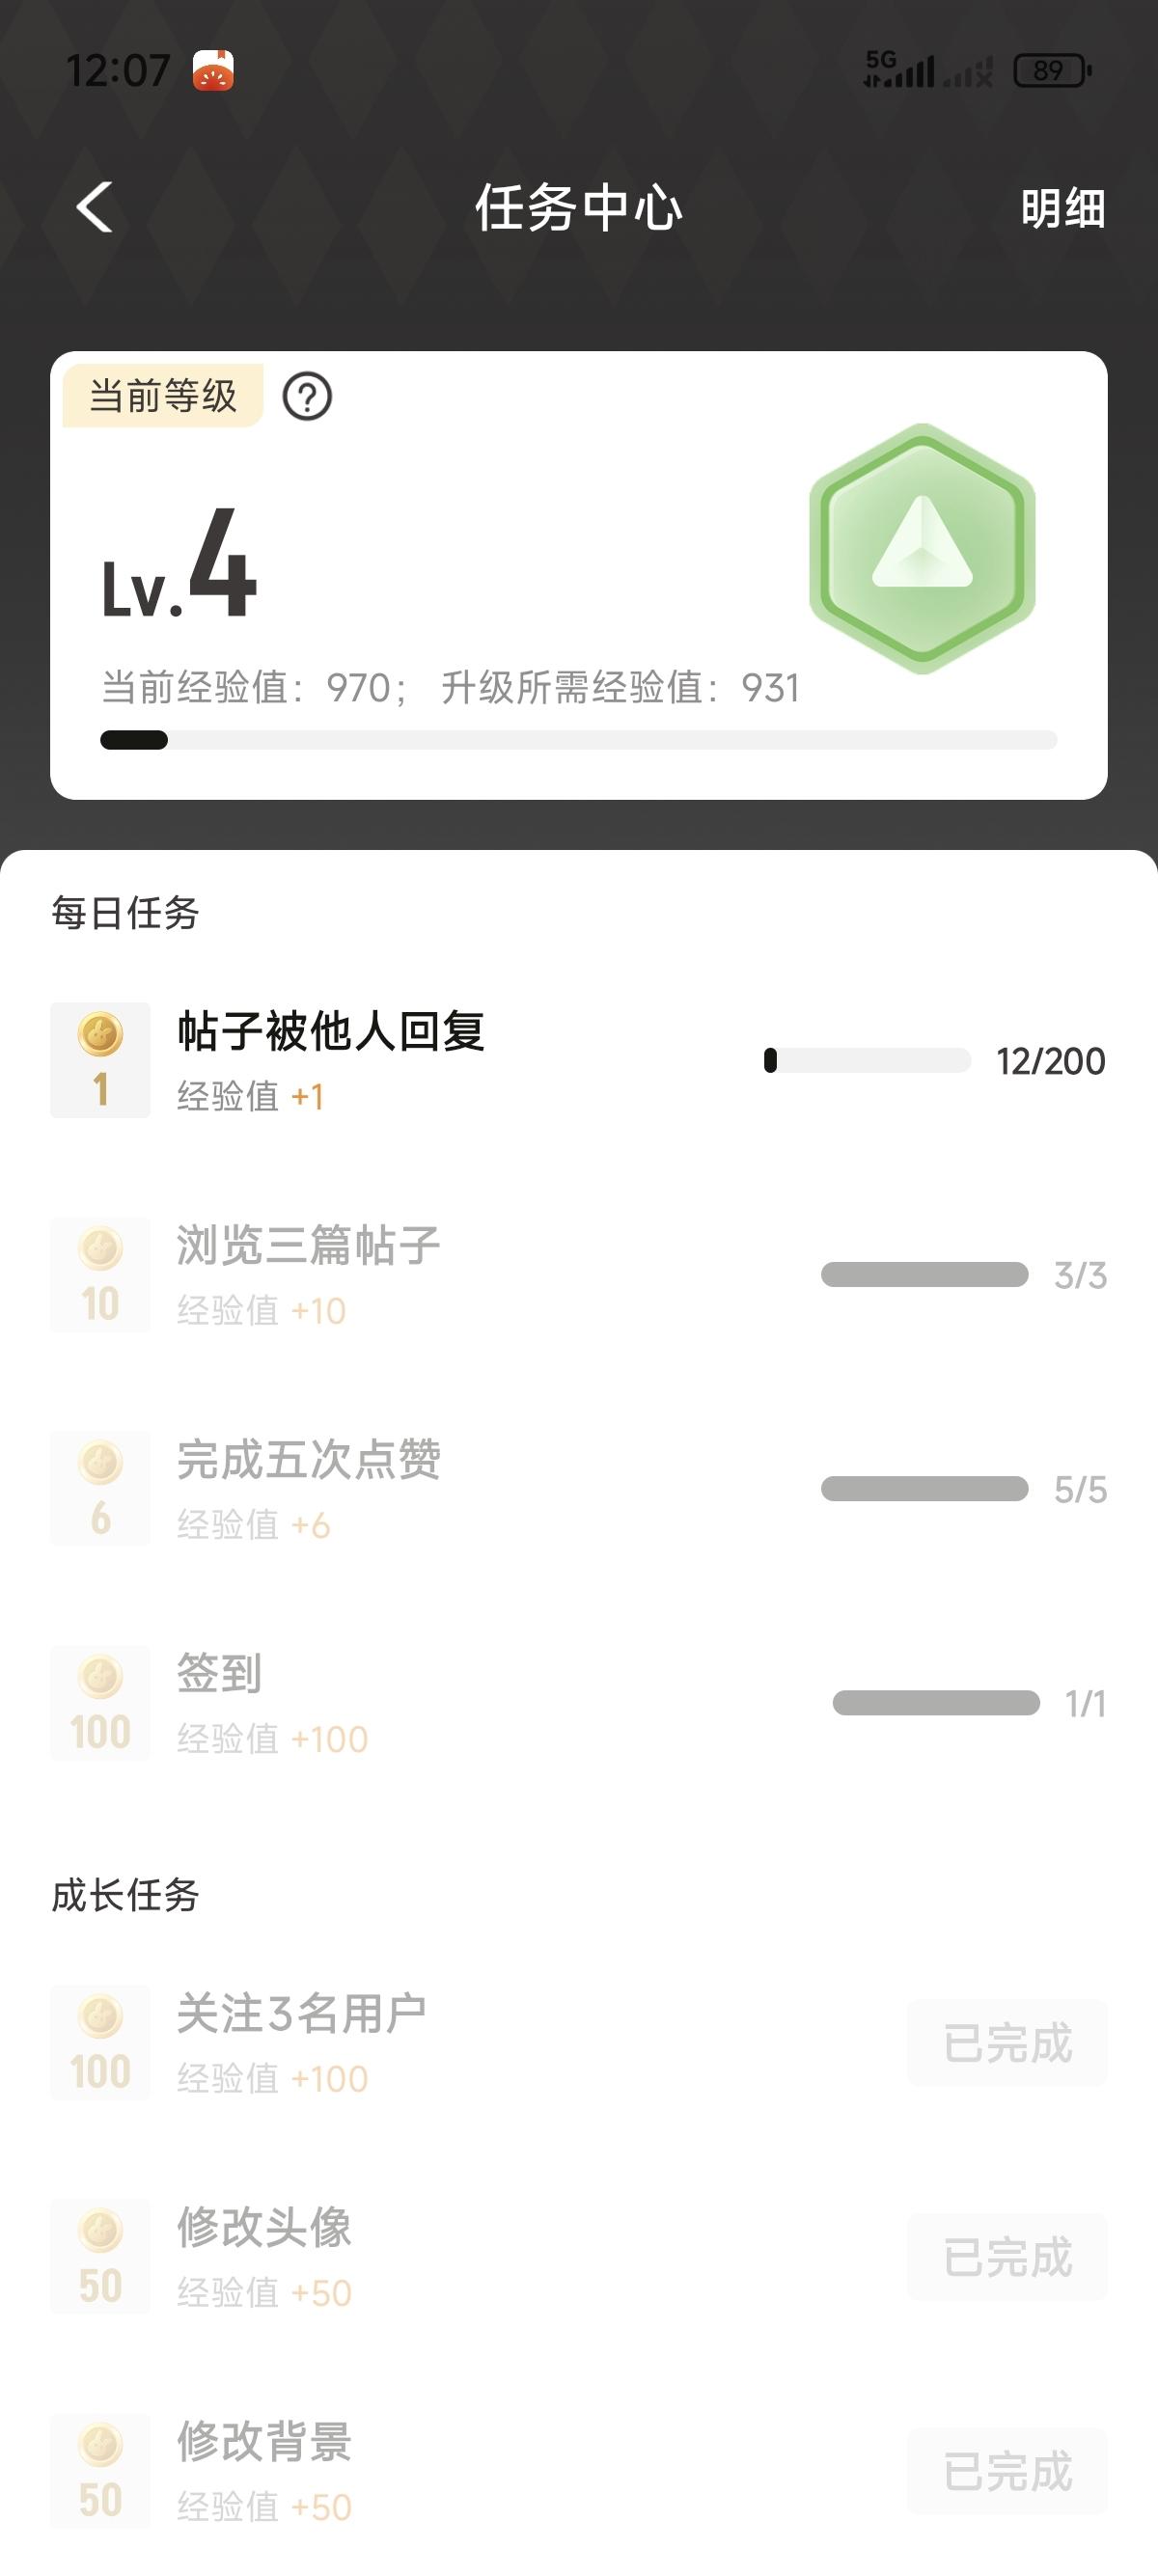This screenshot has height=2576, width=1158.
Task: Tap the 100-coin icon beside 签到
Action: click(x=100, y=1703)
